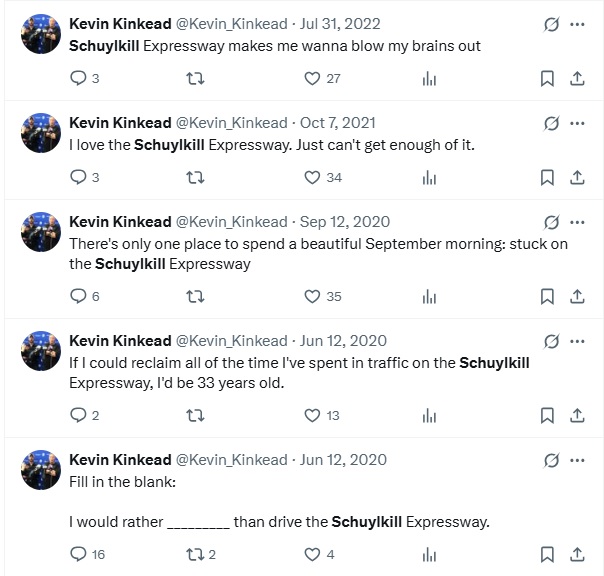604x576 pixels.
Task: Reply to the 'Fill in the blank' tweet
Action: [79, 553]
